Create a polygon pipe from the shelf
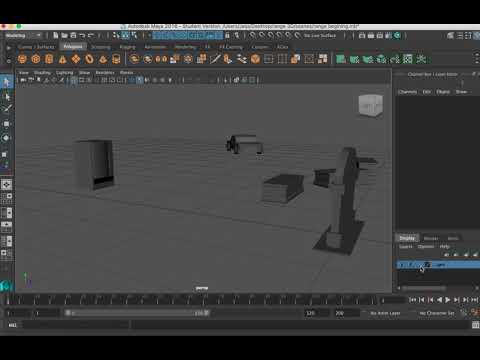The width and height of the screenshot is (480, 360). point(116,59)
